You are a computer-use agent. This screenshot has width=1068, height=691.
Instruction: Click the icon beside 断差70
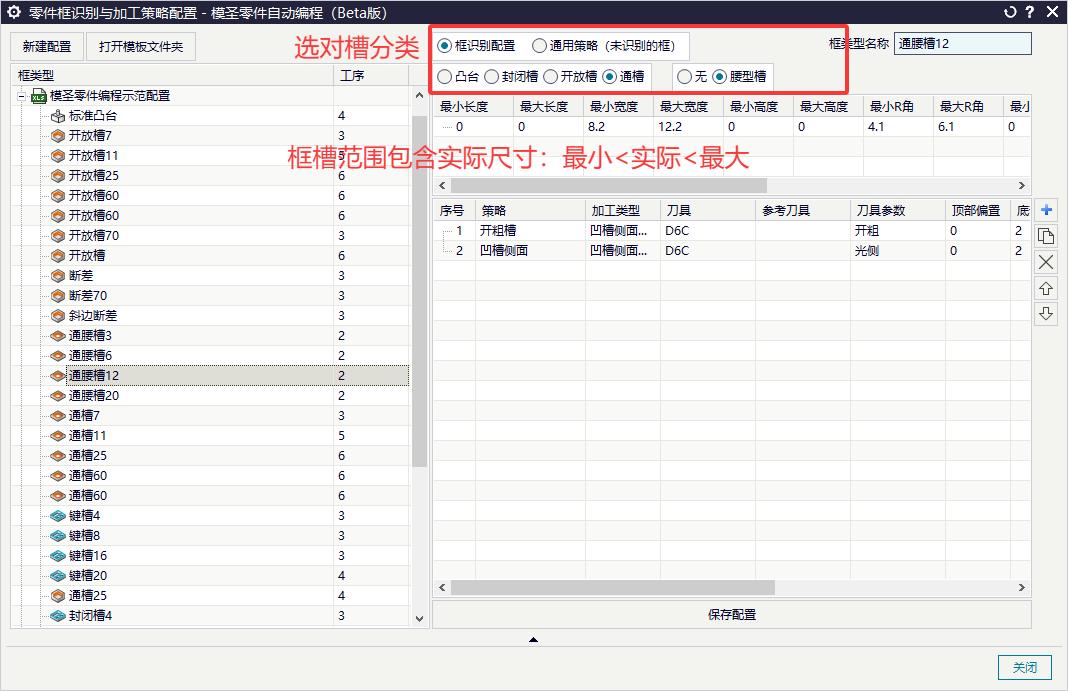coord(58,296)
